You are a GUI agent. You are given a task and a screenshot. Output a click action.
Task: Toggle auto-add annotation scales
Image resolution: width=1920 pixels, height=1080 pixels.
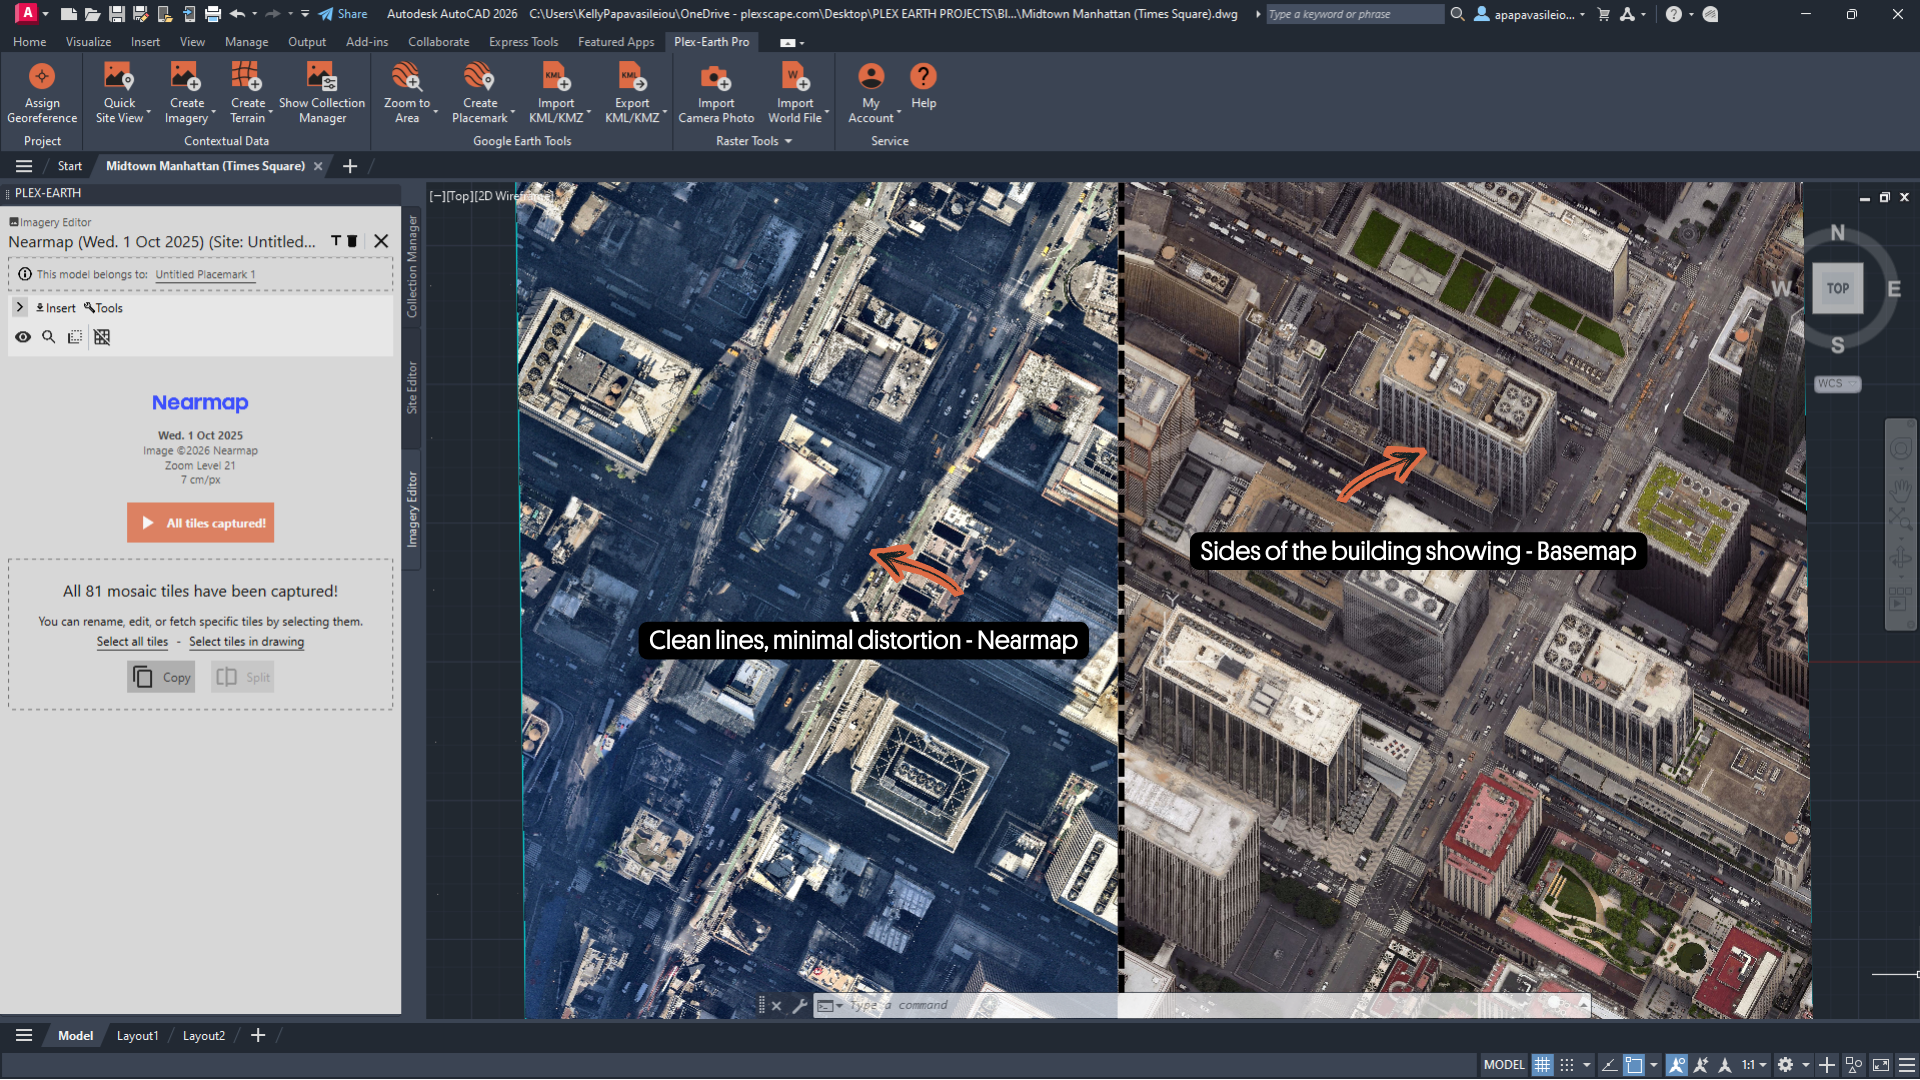pyautogui.click(x=1701, y=1065)
